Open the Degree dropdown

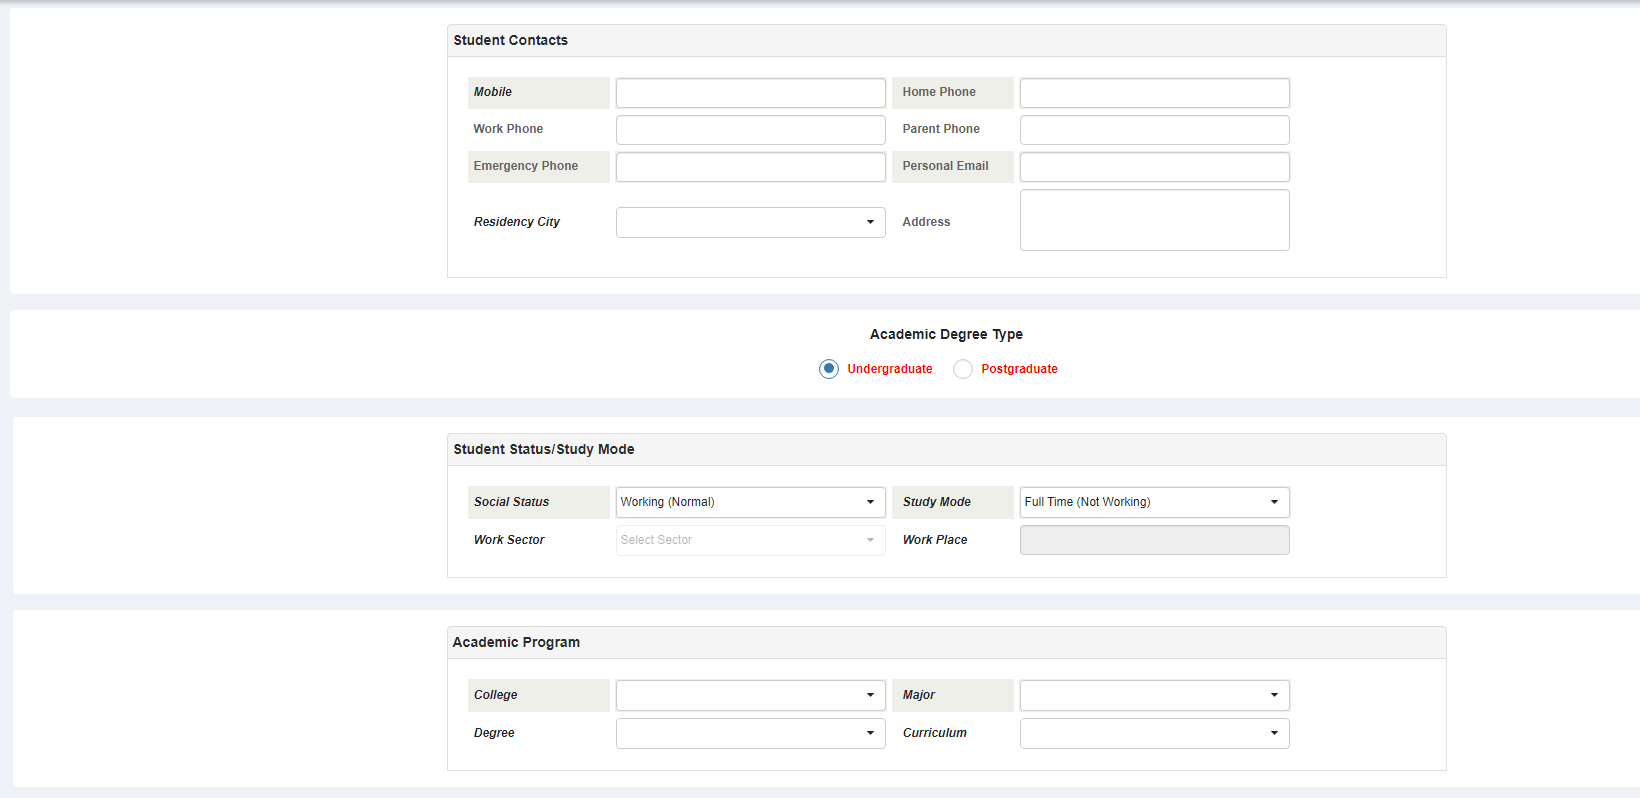pos(751,733)
